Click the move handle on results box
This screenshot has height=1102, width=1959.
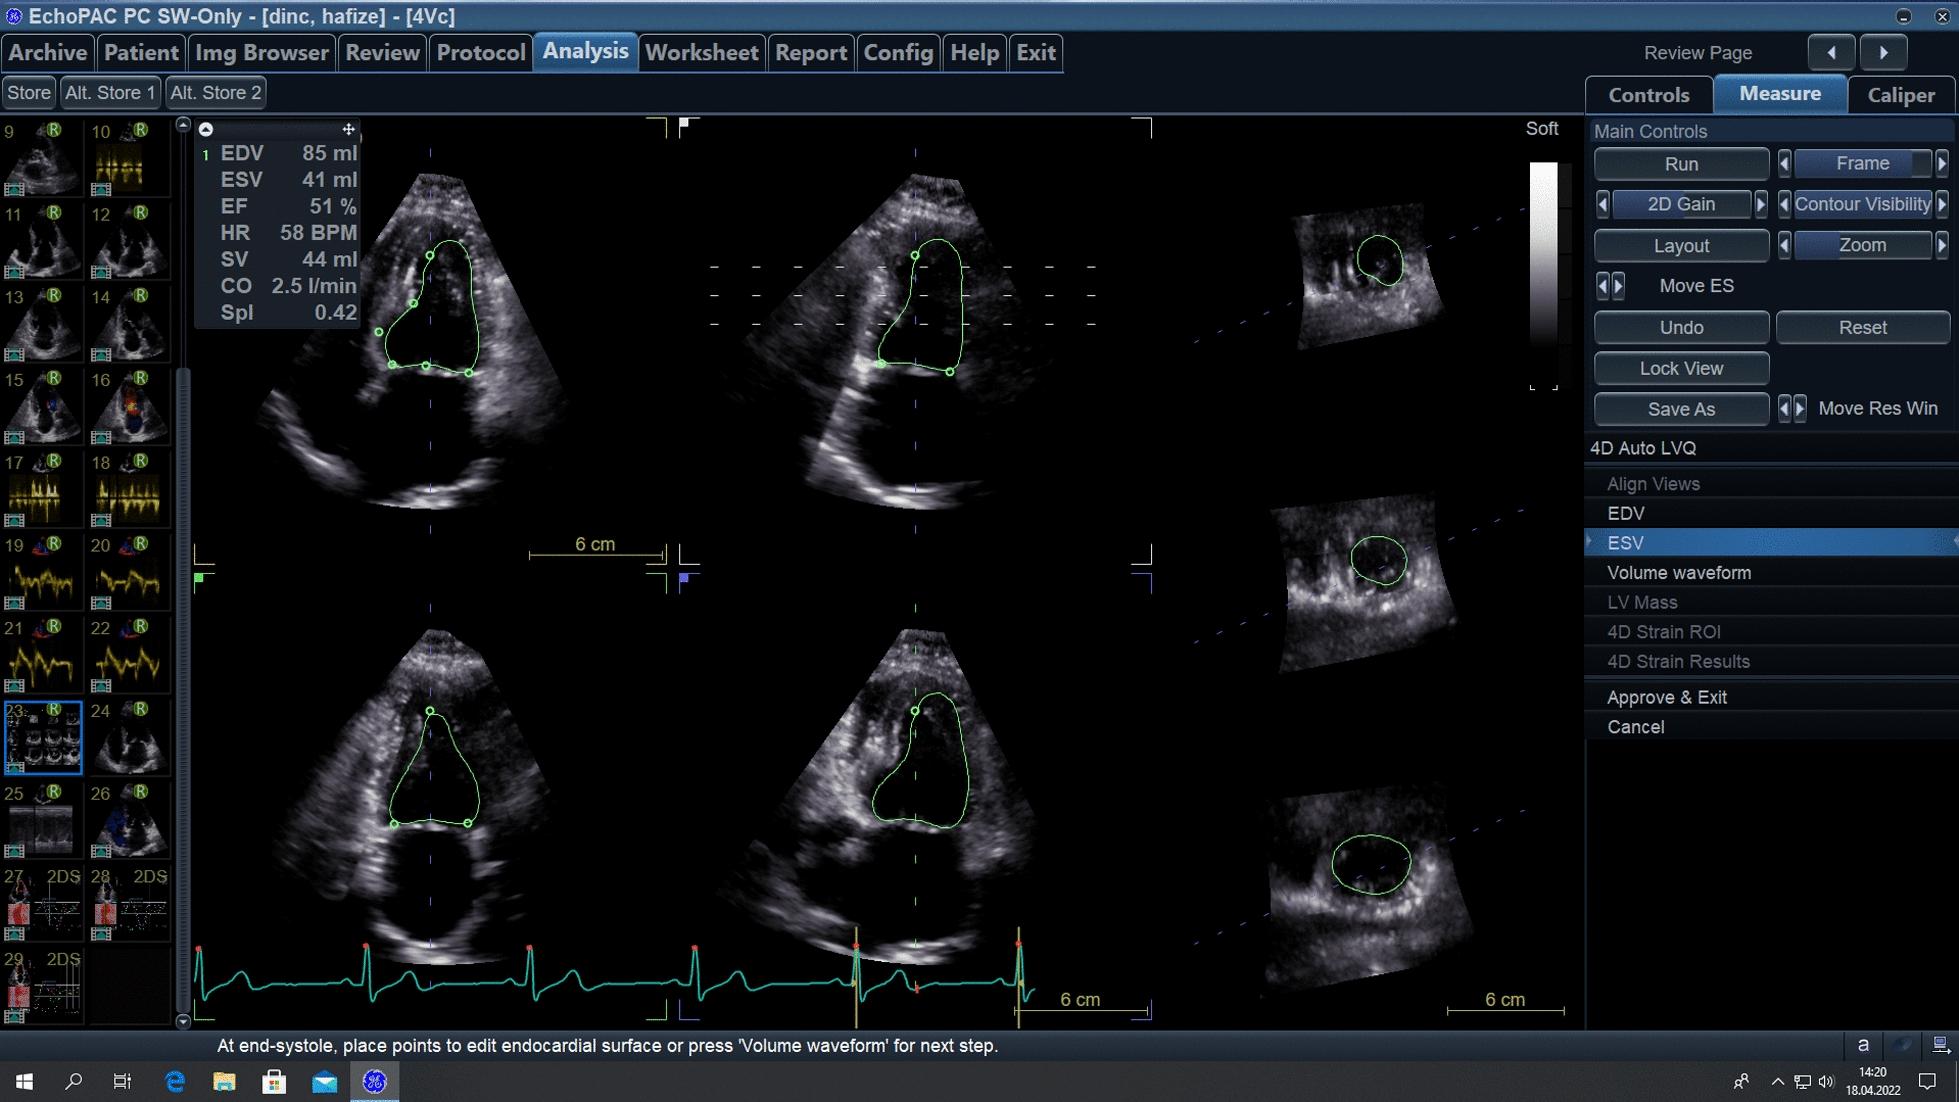tap(348, 129)
